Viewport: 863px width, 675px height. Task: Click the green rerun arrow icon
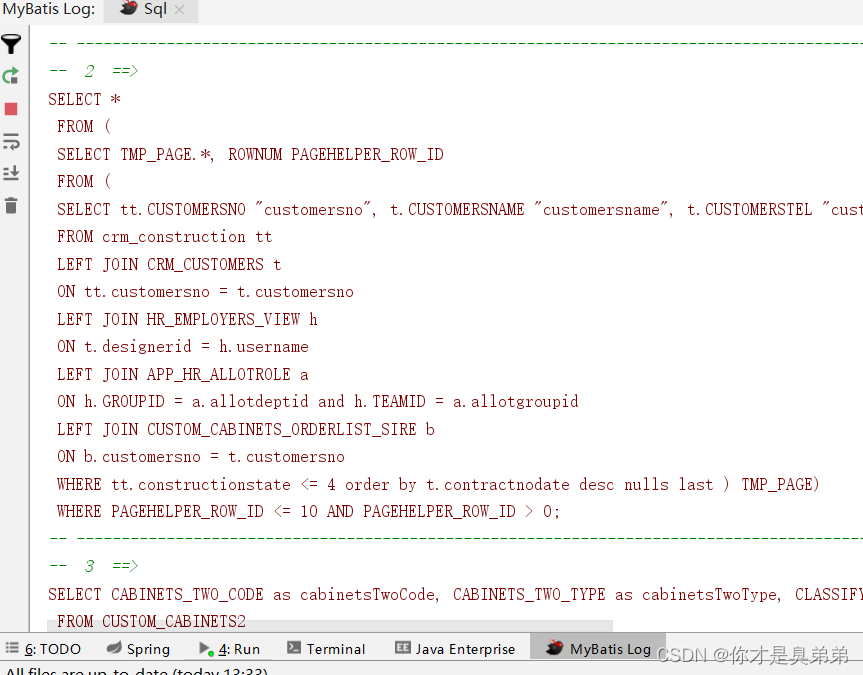click(x=12, y=75)
